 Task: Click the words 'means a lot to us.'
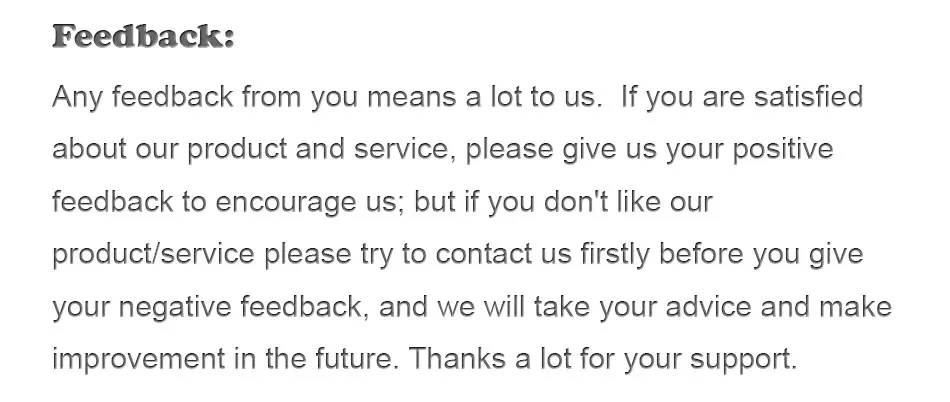coord(482,97)
